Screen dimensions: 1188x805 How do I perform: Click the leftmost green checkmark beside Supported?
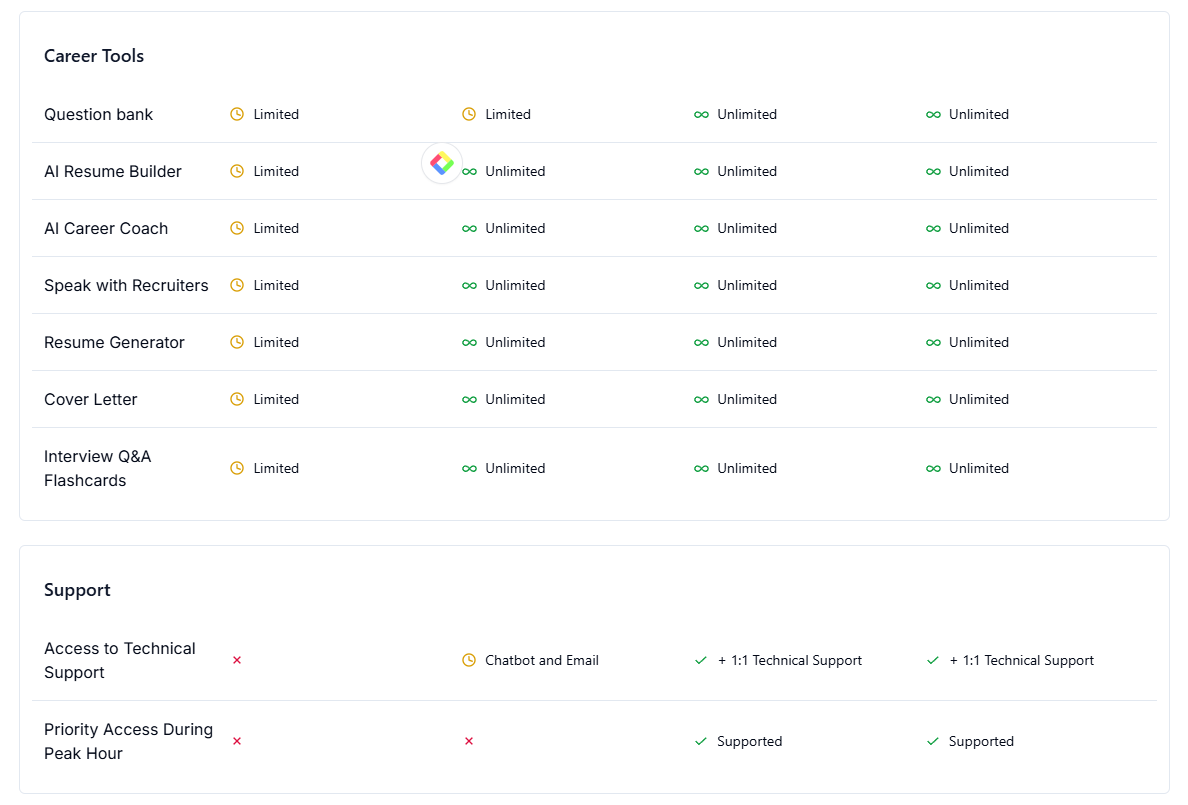pos(701,741)
